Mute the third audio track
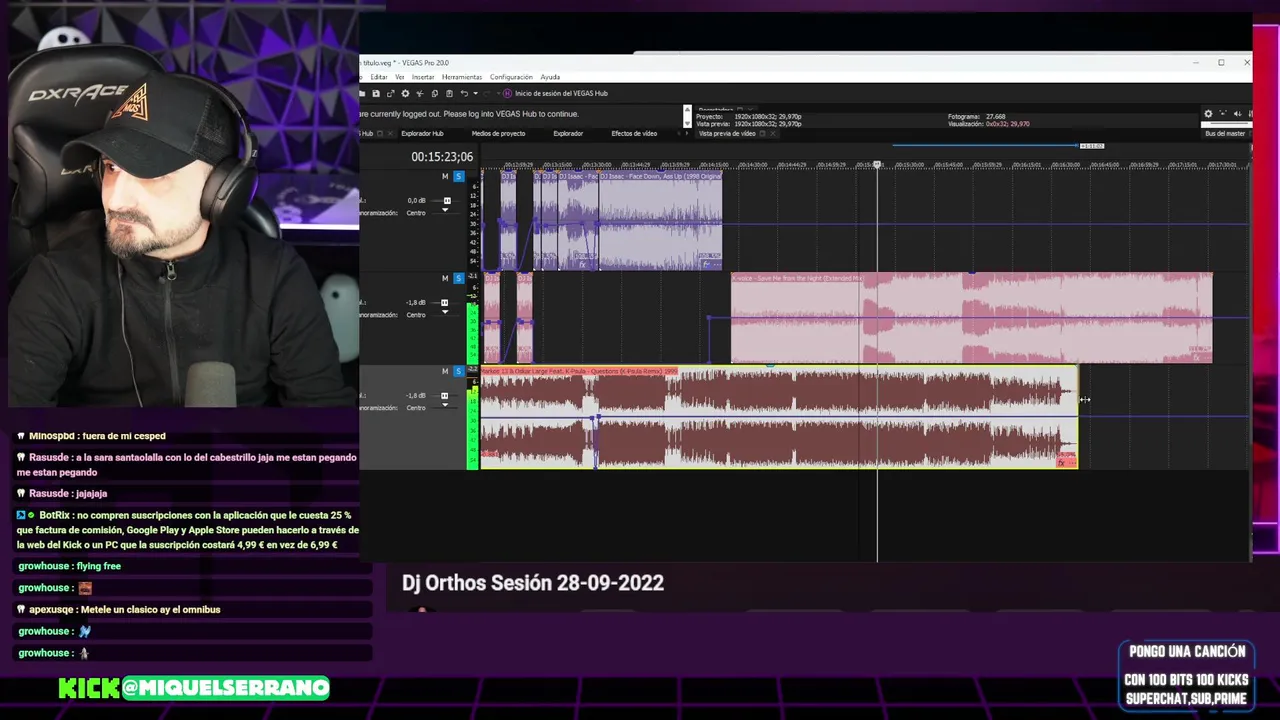1280x720 pixels. [445, 371]
